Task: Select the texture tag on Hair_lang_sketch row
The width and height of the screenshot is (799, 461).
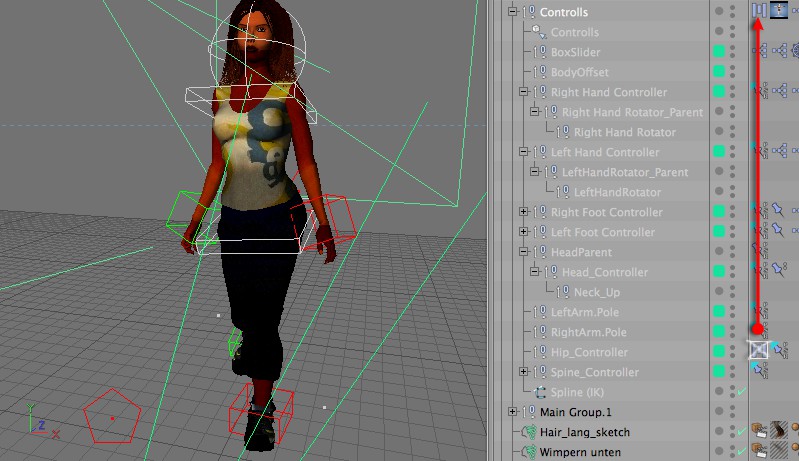Action: point(759,431)
